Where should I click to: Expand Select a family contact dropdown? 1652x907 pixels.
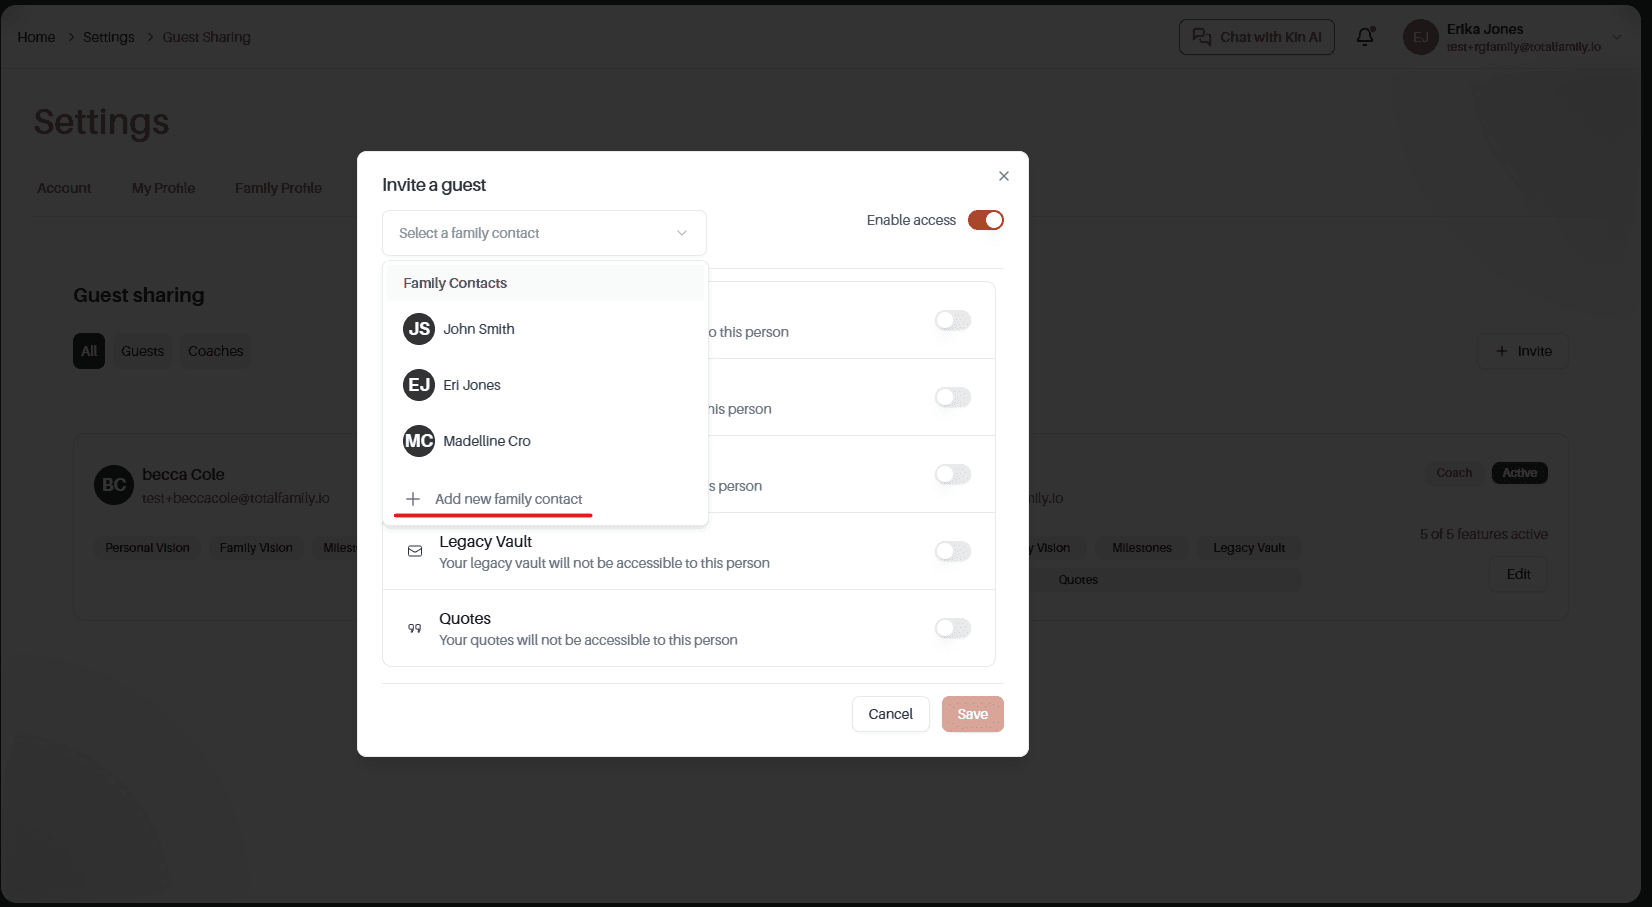(x=544, y=233)
